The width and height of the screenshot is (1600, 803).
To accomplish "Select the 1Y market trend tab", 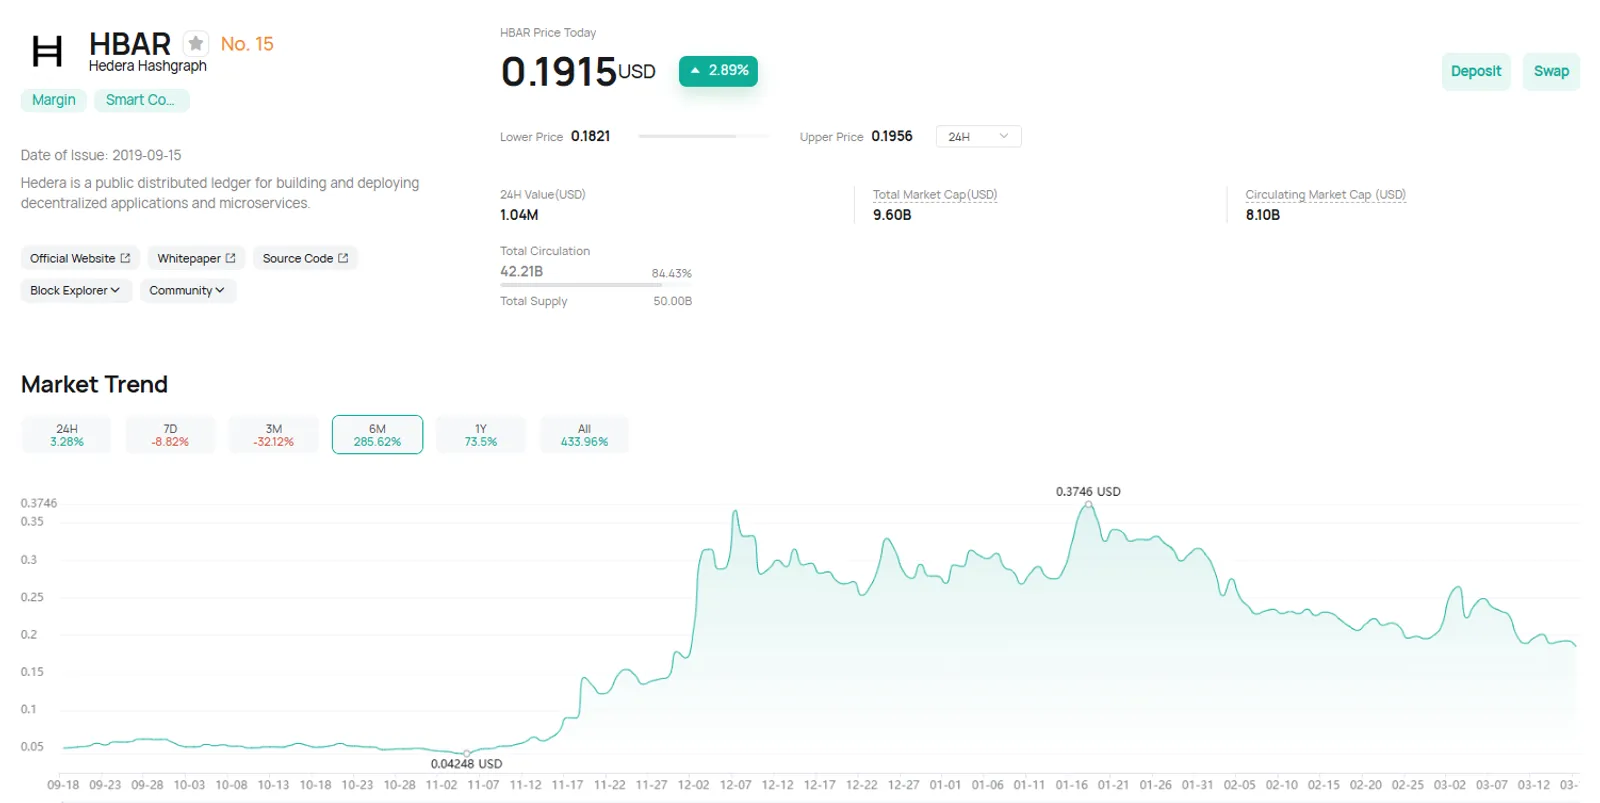I will pos(481,435).
